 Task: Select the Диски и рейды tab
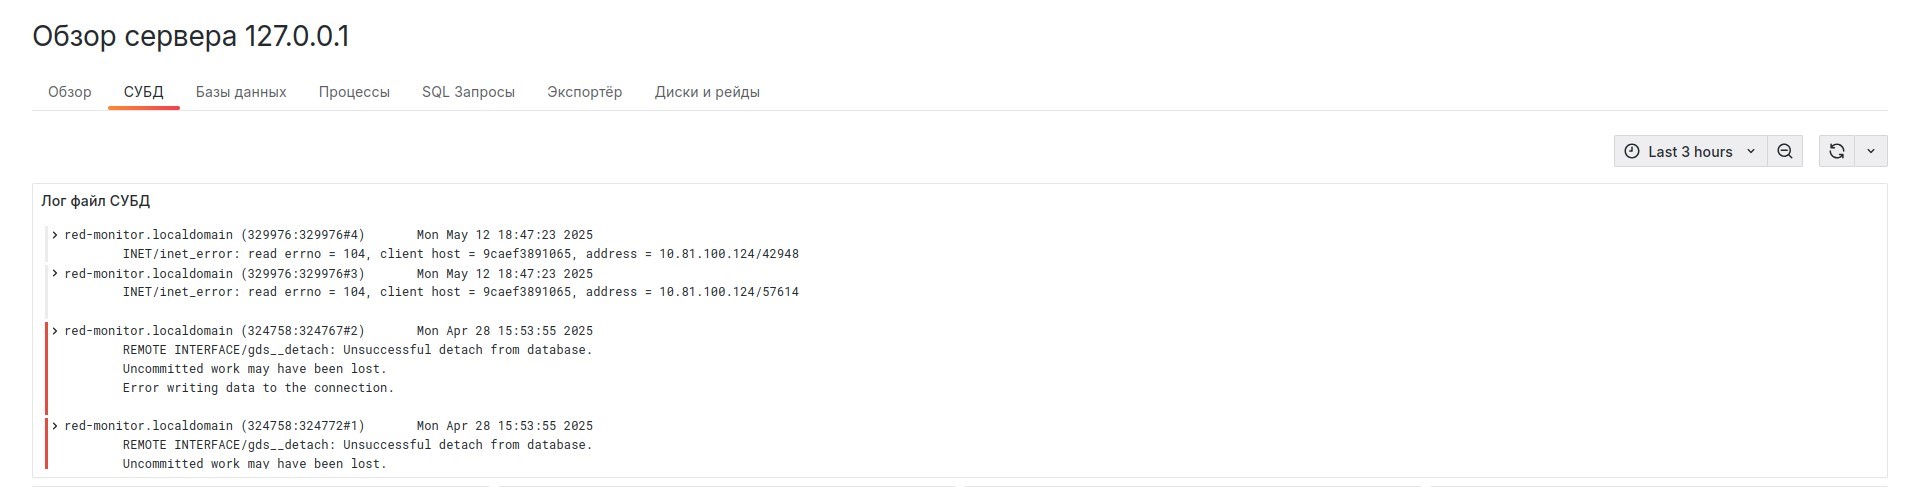[707, 92]
